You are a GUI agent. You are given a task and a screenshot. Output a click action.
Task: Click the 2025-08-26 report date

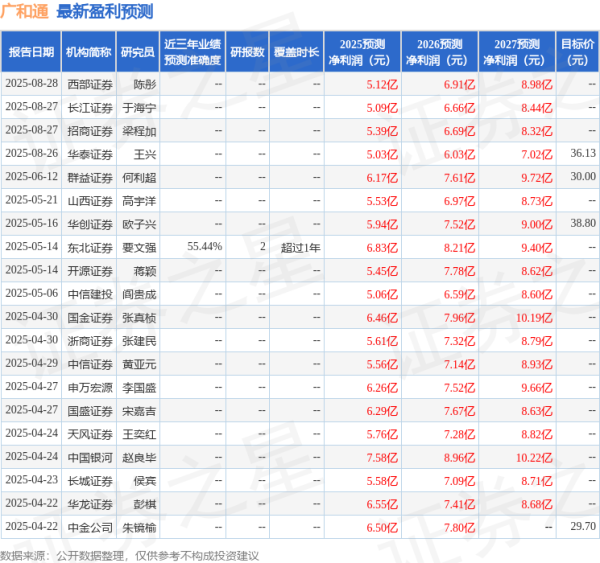31,153
